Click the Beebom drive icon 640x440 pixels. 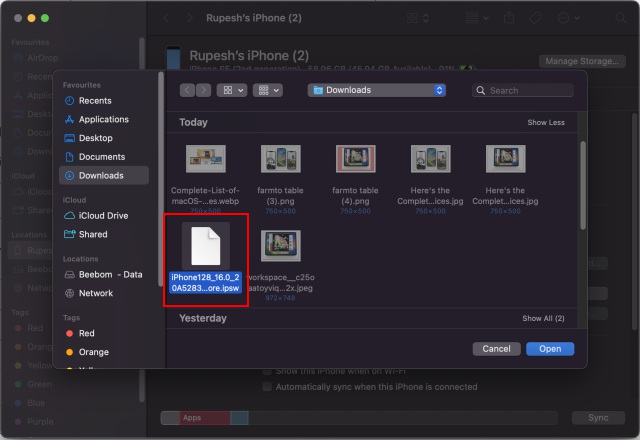pyautogui.click(x=69, y=274)
